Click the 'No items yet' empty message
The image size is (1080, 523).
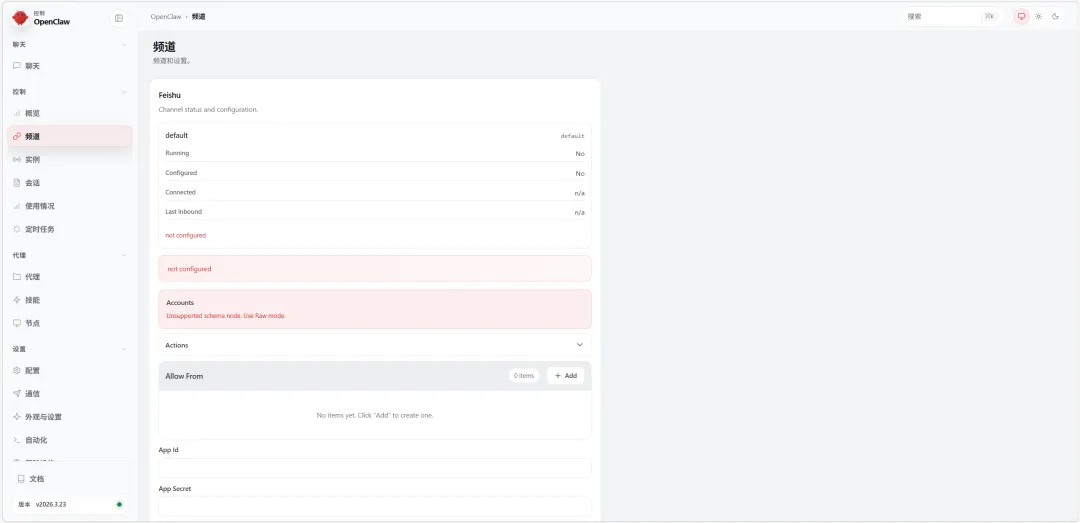[x=375, y=416]
